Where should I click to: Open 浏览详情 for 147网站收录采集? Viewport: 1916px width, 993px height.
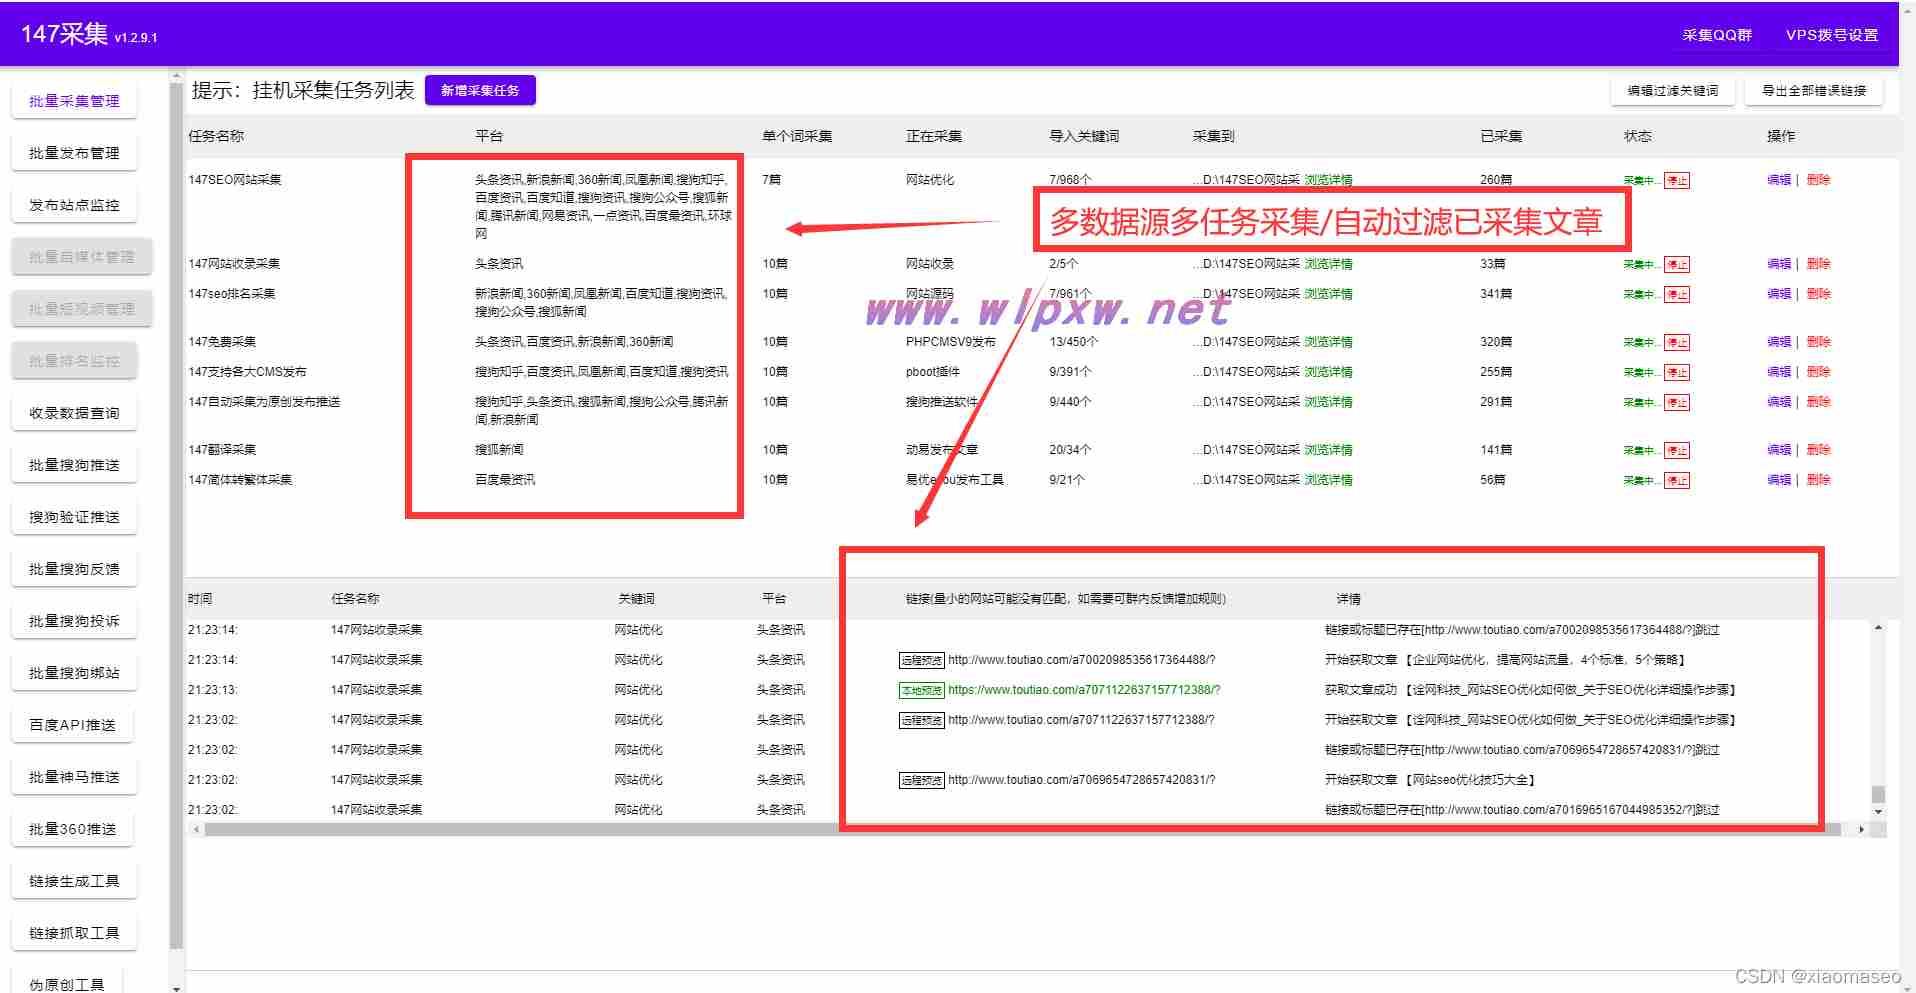coord(1328,264)
